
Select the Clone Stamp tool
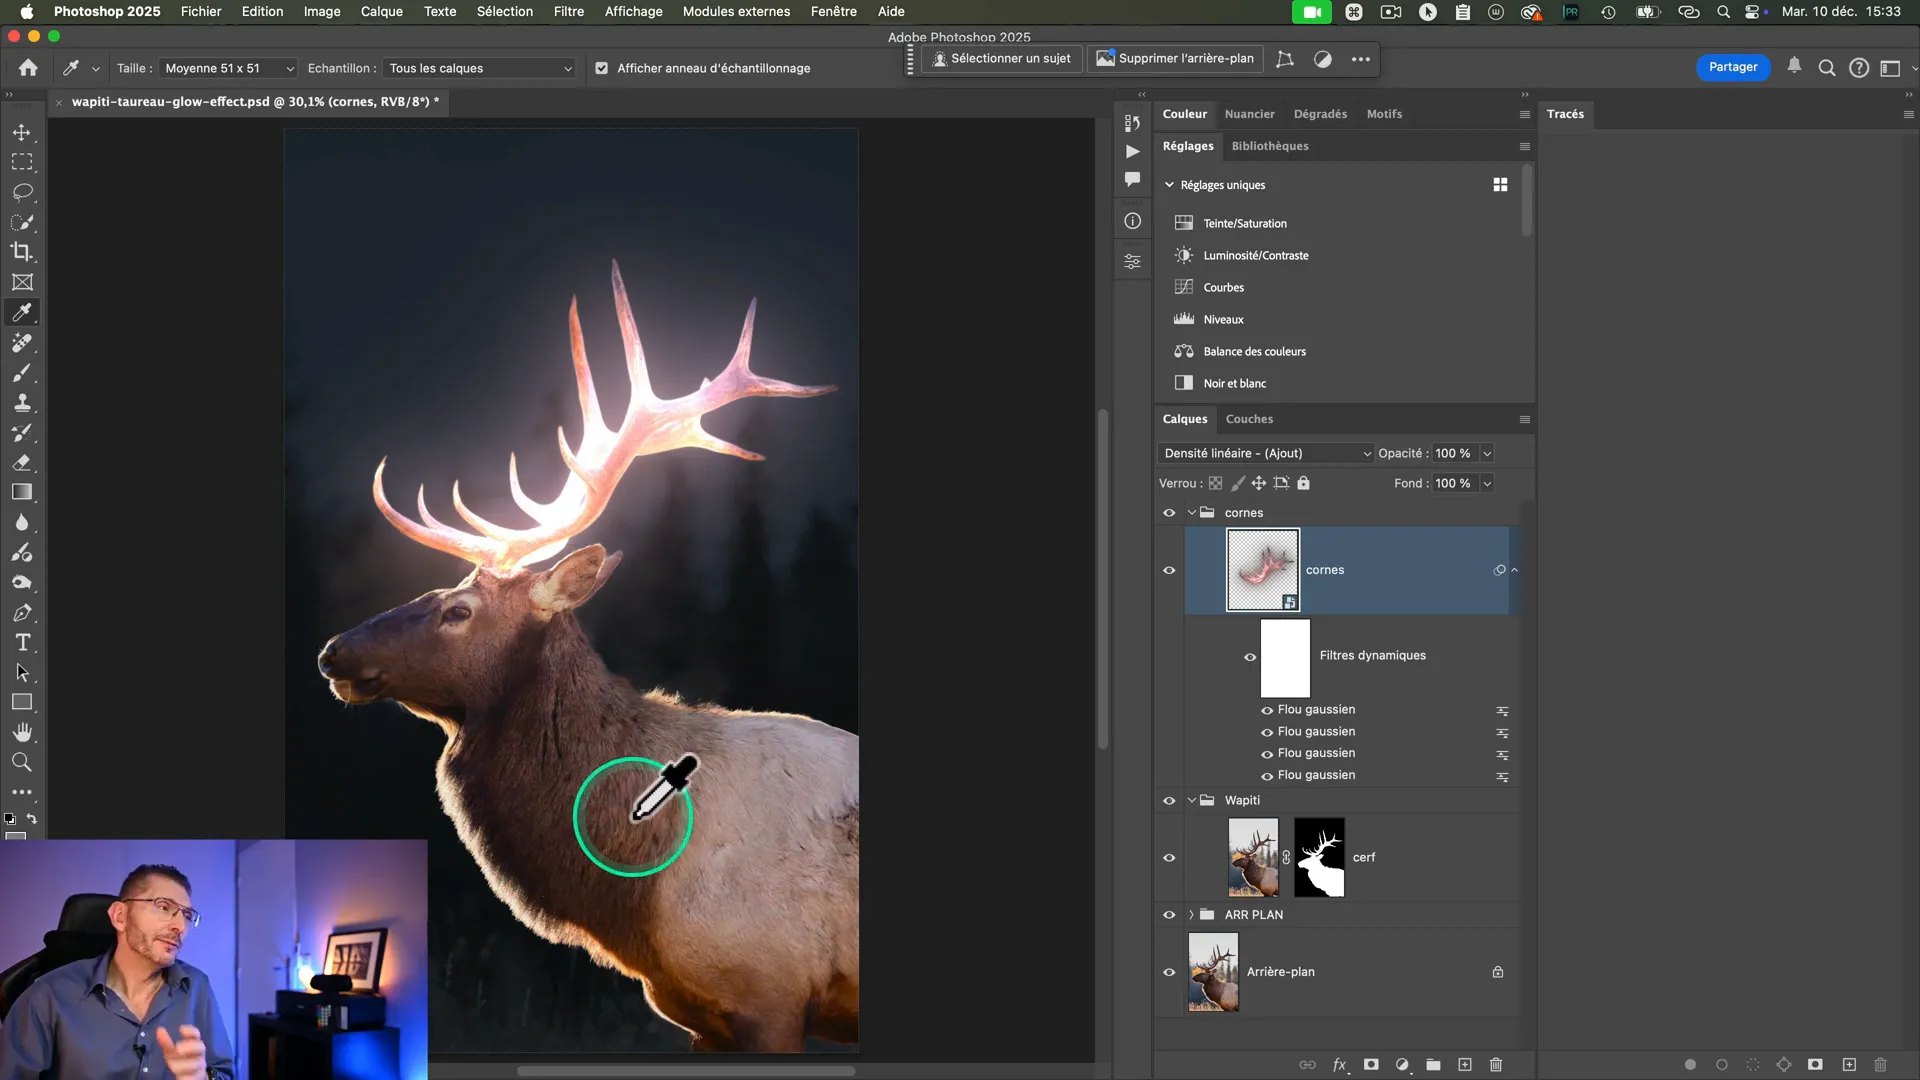point(22,403)
